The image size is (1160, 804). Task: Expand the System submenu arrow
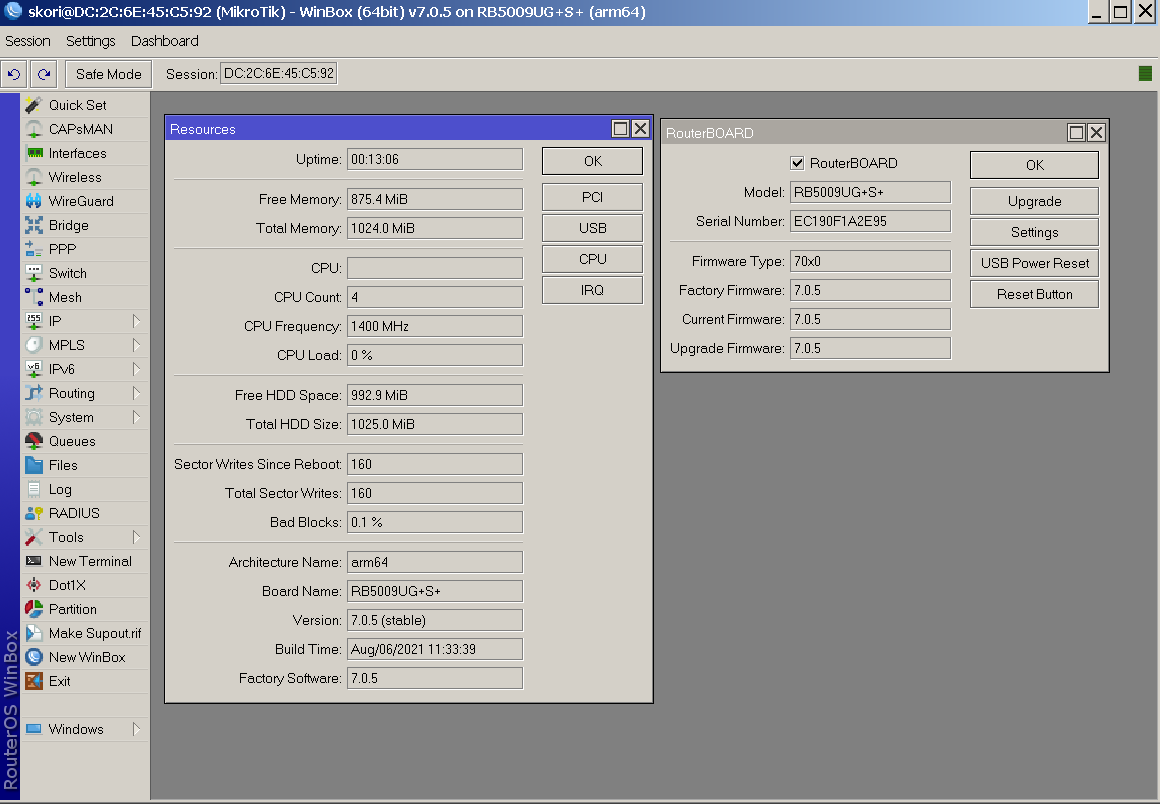pyautogui.click(x=137, y=417)
